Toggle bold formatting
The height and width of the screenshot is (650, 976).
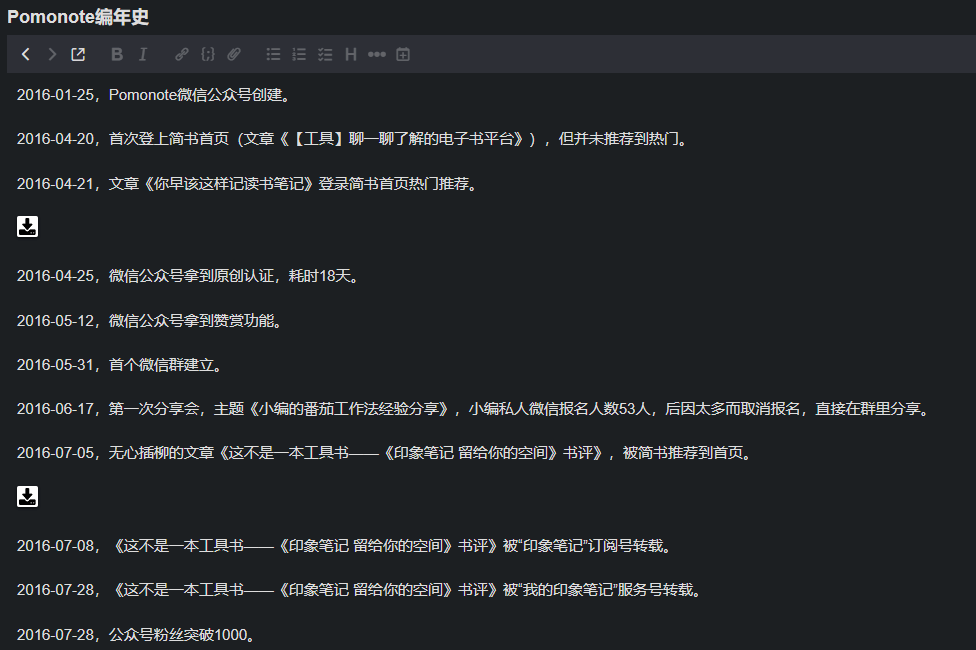116,54
